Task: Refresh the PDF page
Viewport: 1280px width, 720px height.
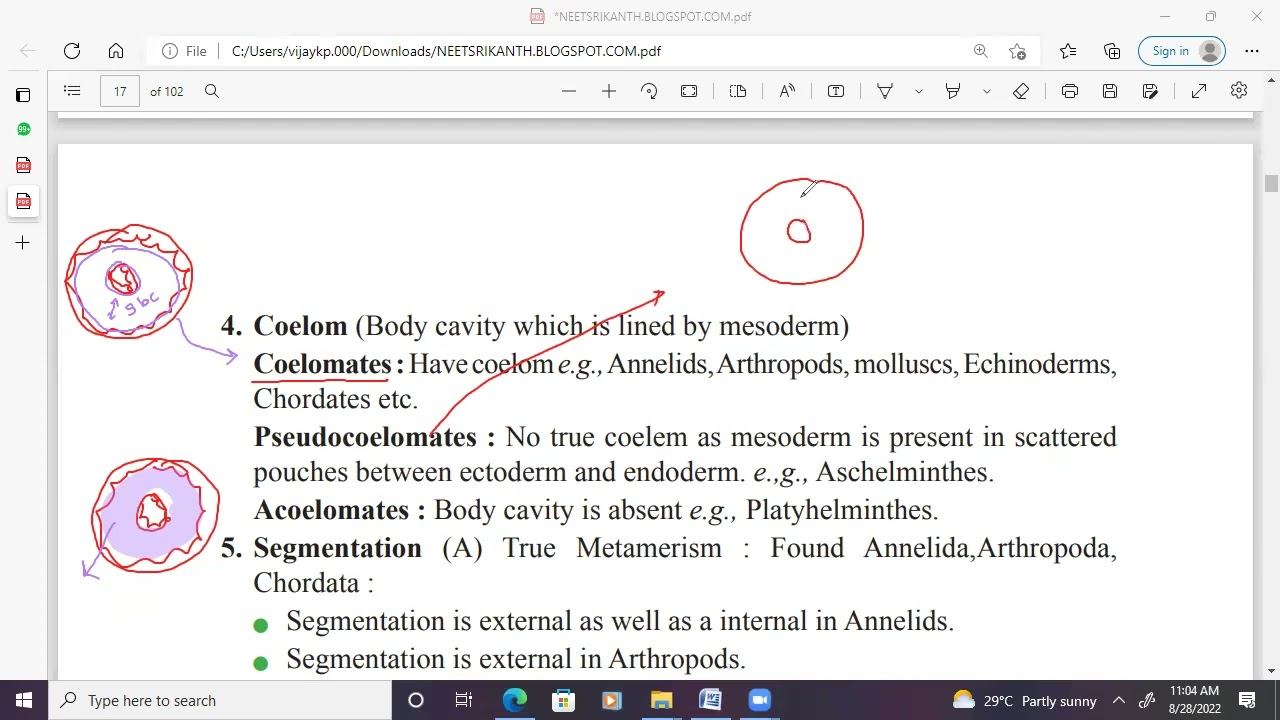Action: [72, 51]
